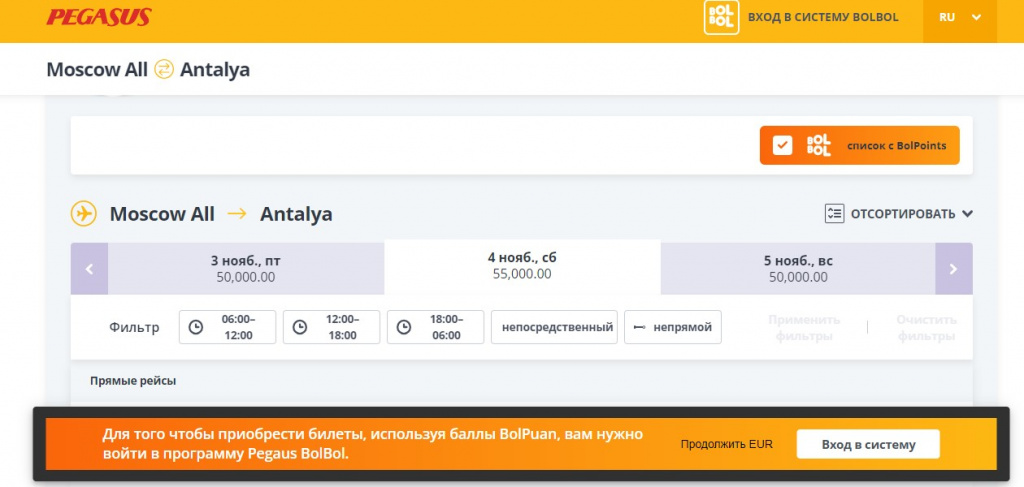Select the непрямой flight filter
This screenshot has height=487, width=1024.
(x=672, y=327)
